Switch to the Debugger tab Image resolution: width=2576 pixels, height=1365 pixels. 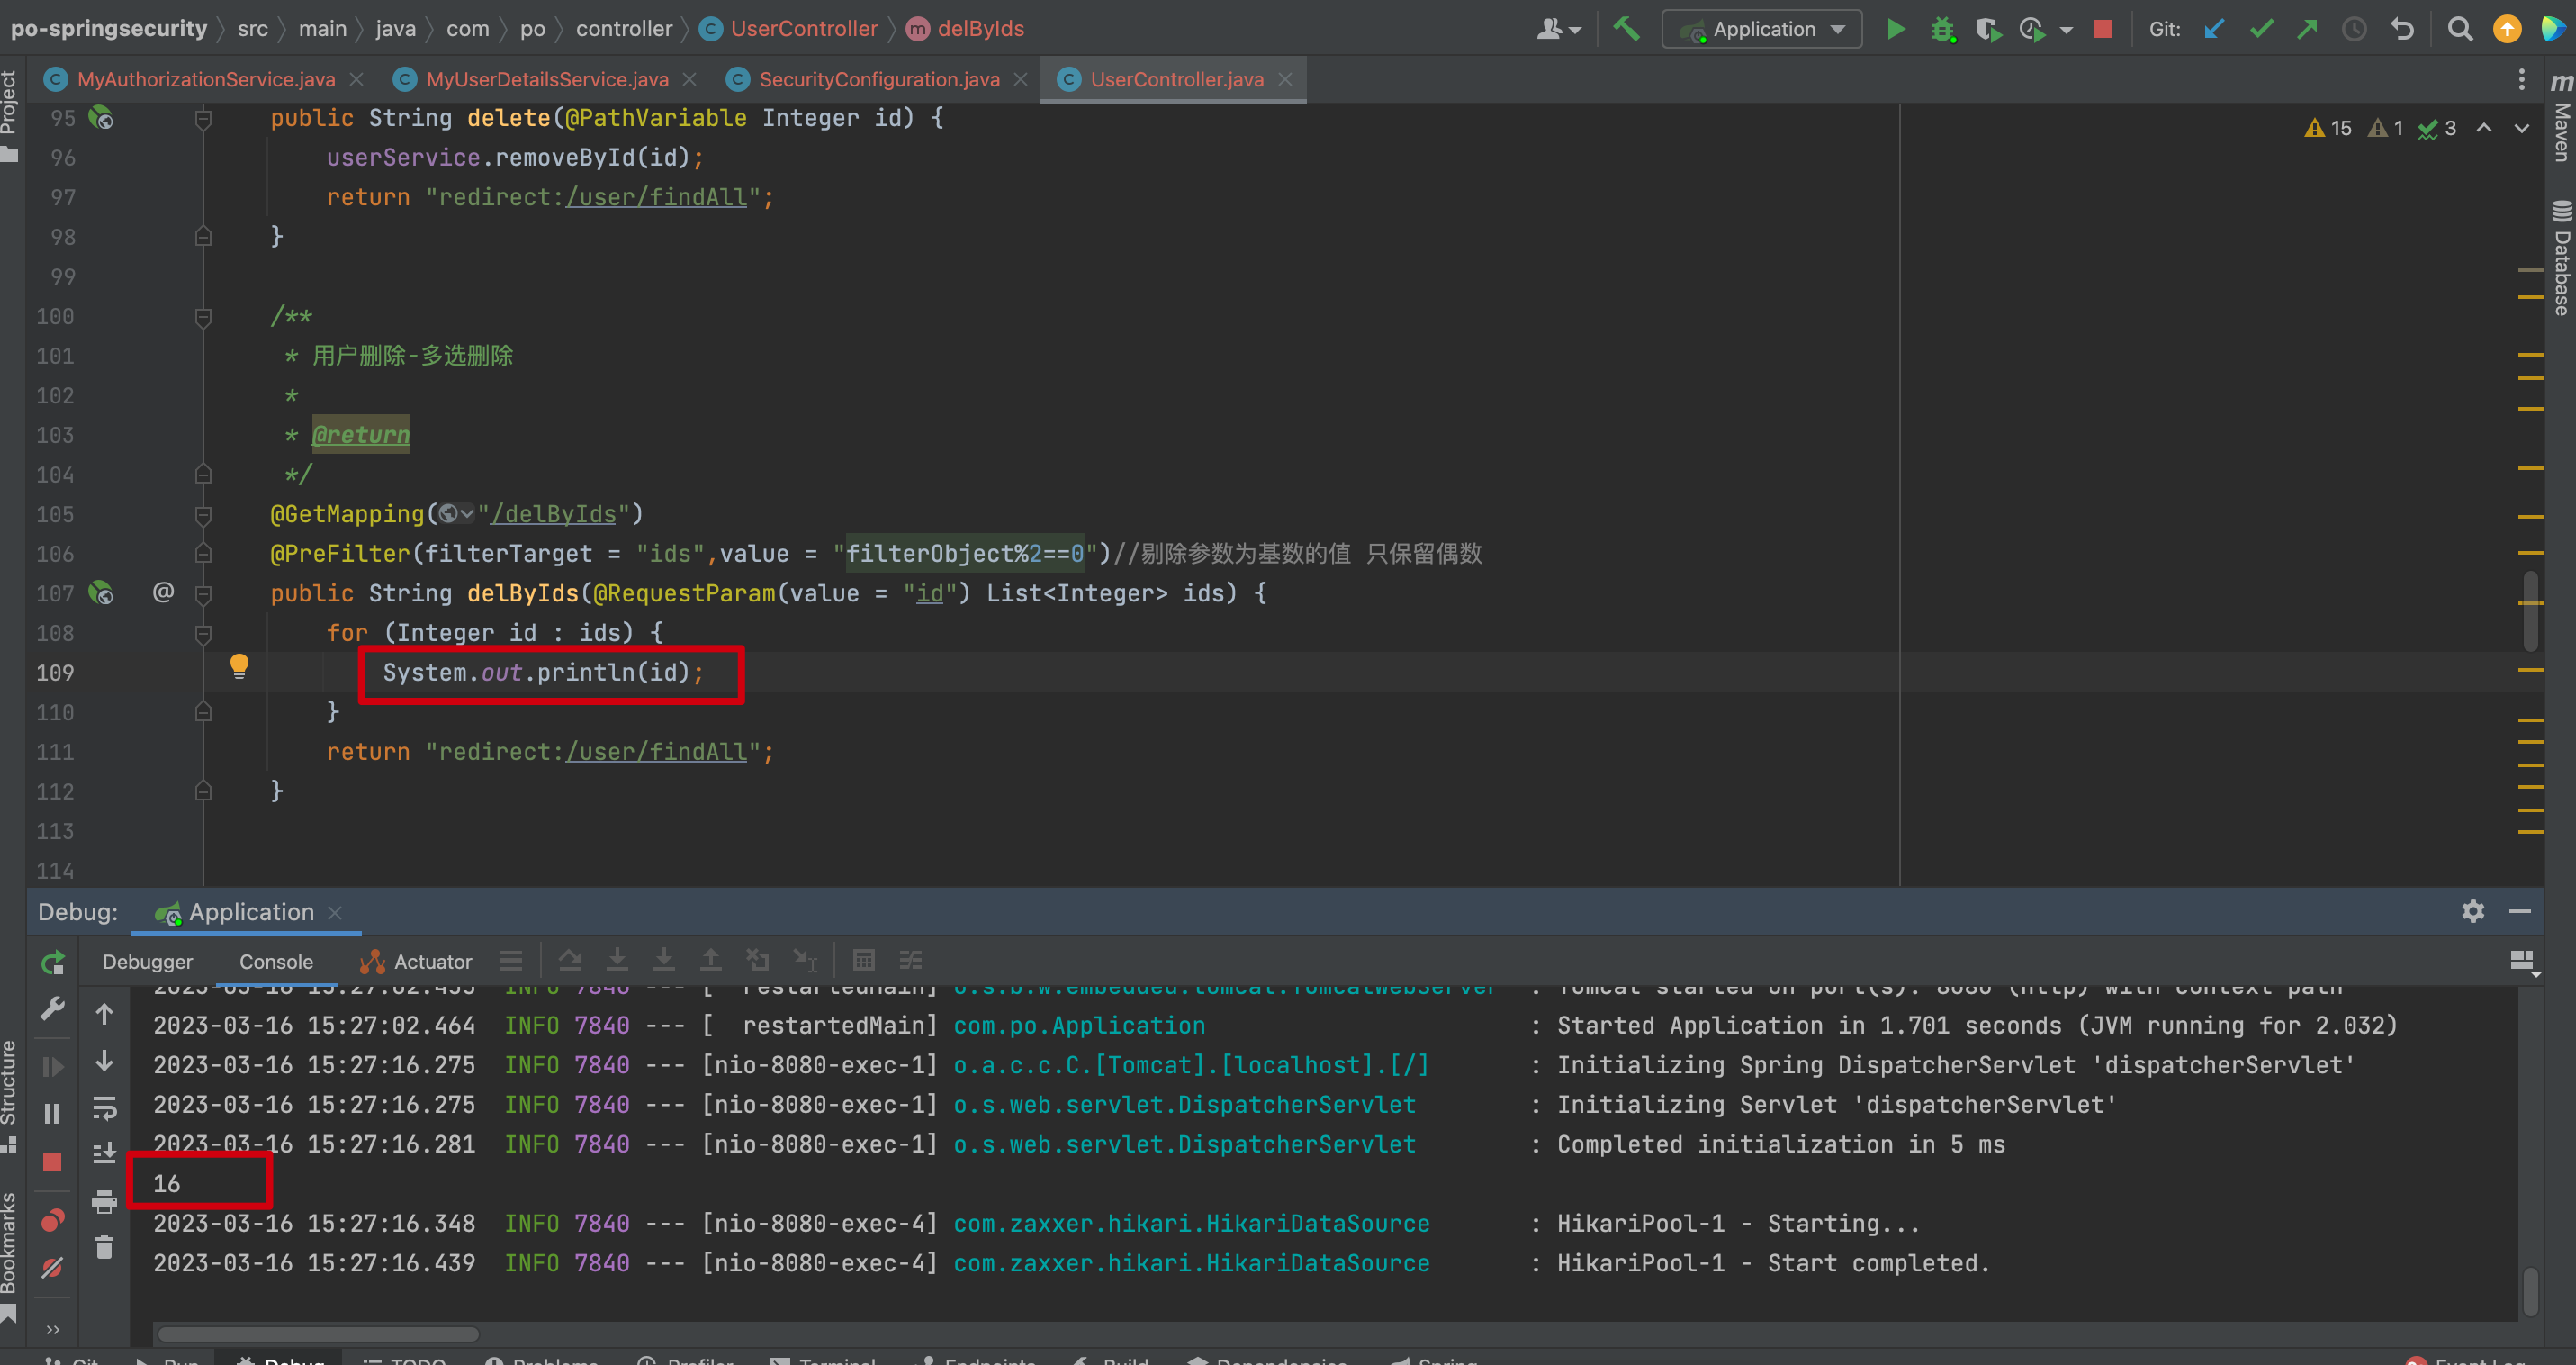[x=147, y=961]
